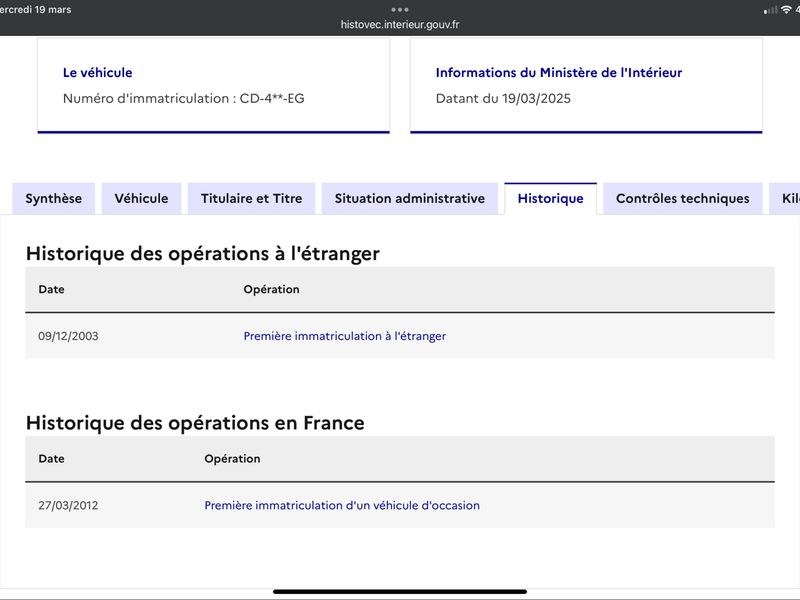Image resolution: width=800 pixels, height=600 pixels.
Task: Open the Synthèse tab
Action: point(54,198)
